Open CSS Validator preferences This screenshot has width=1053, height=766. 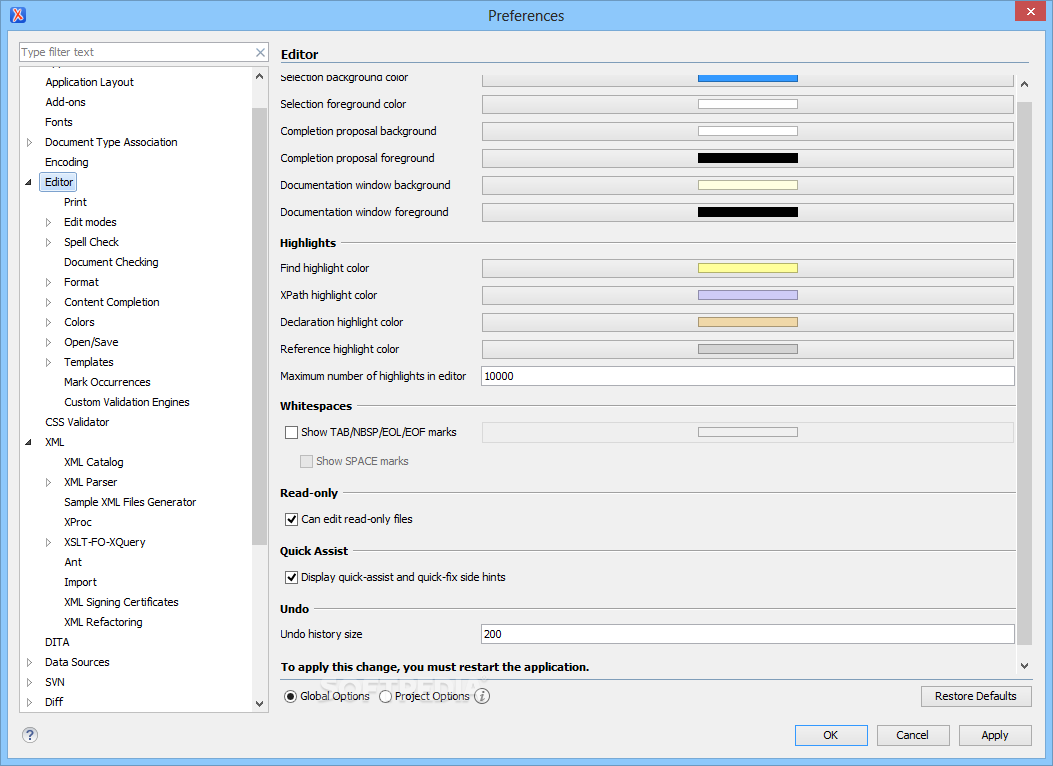(77, 422)
